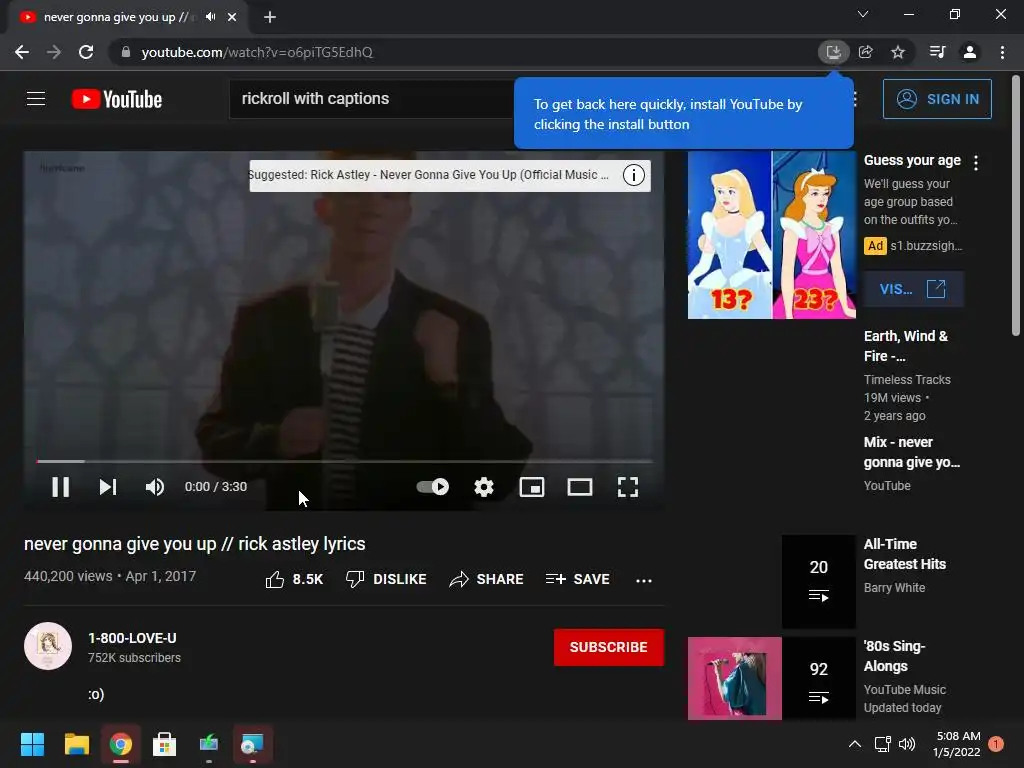Open 1-800-LOVE-U channel name link
The width and height of the screenshot is (1024, 768).
[x=133, y=638]
